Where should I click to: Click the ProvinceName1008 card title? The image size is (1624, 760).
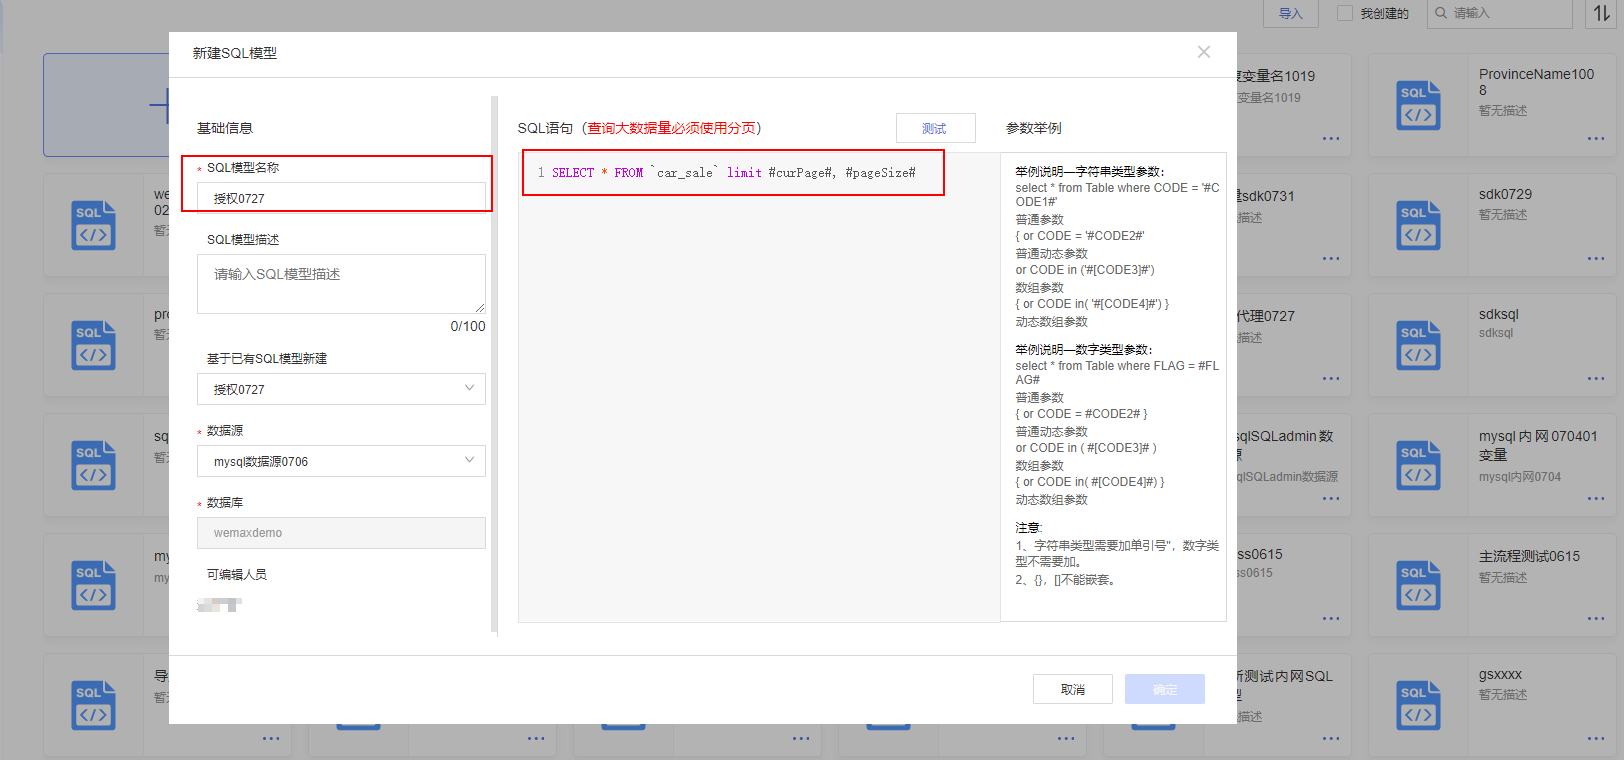coord(1537,82)
